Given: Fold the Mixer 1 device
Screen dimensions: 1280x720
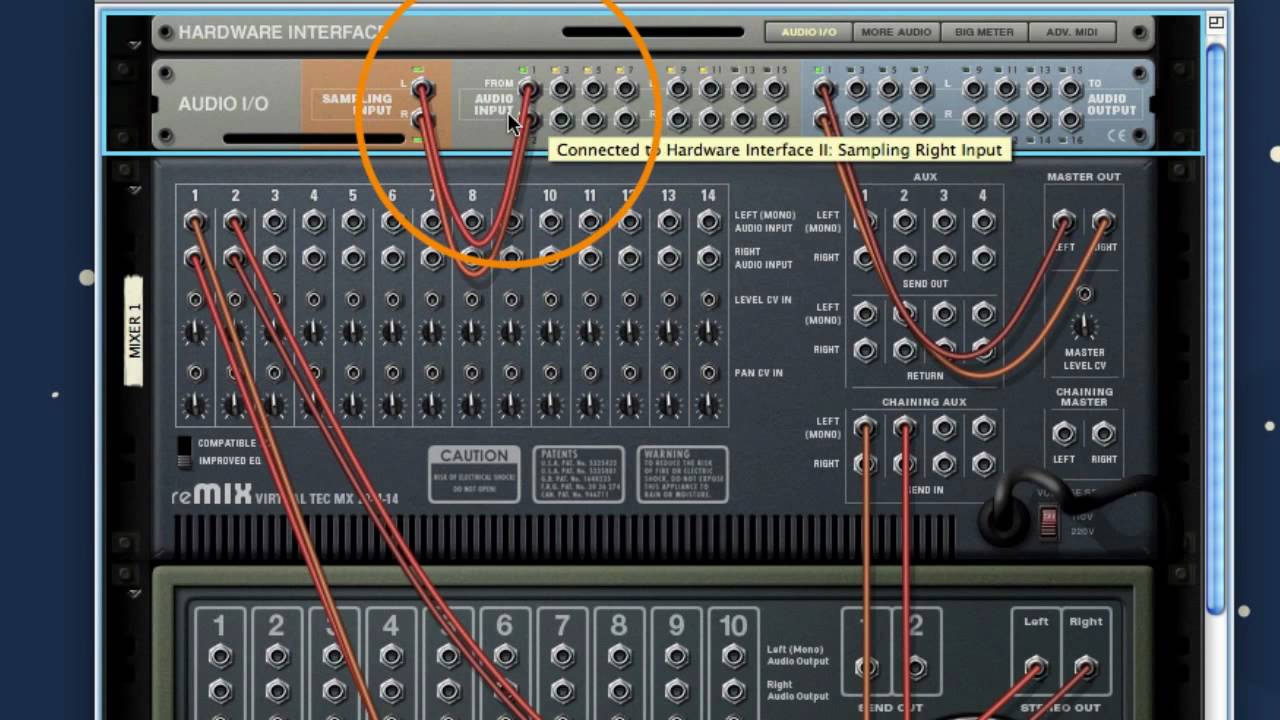Looking at the screenshot, I should click(135, 189).
